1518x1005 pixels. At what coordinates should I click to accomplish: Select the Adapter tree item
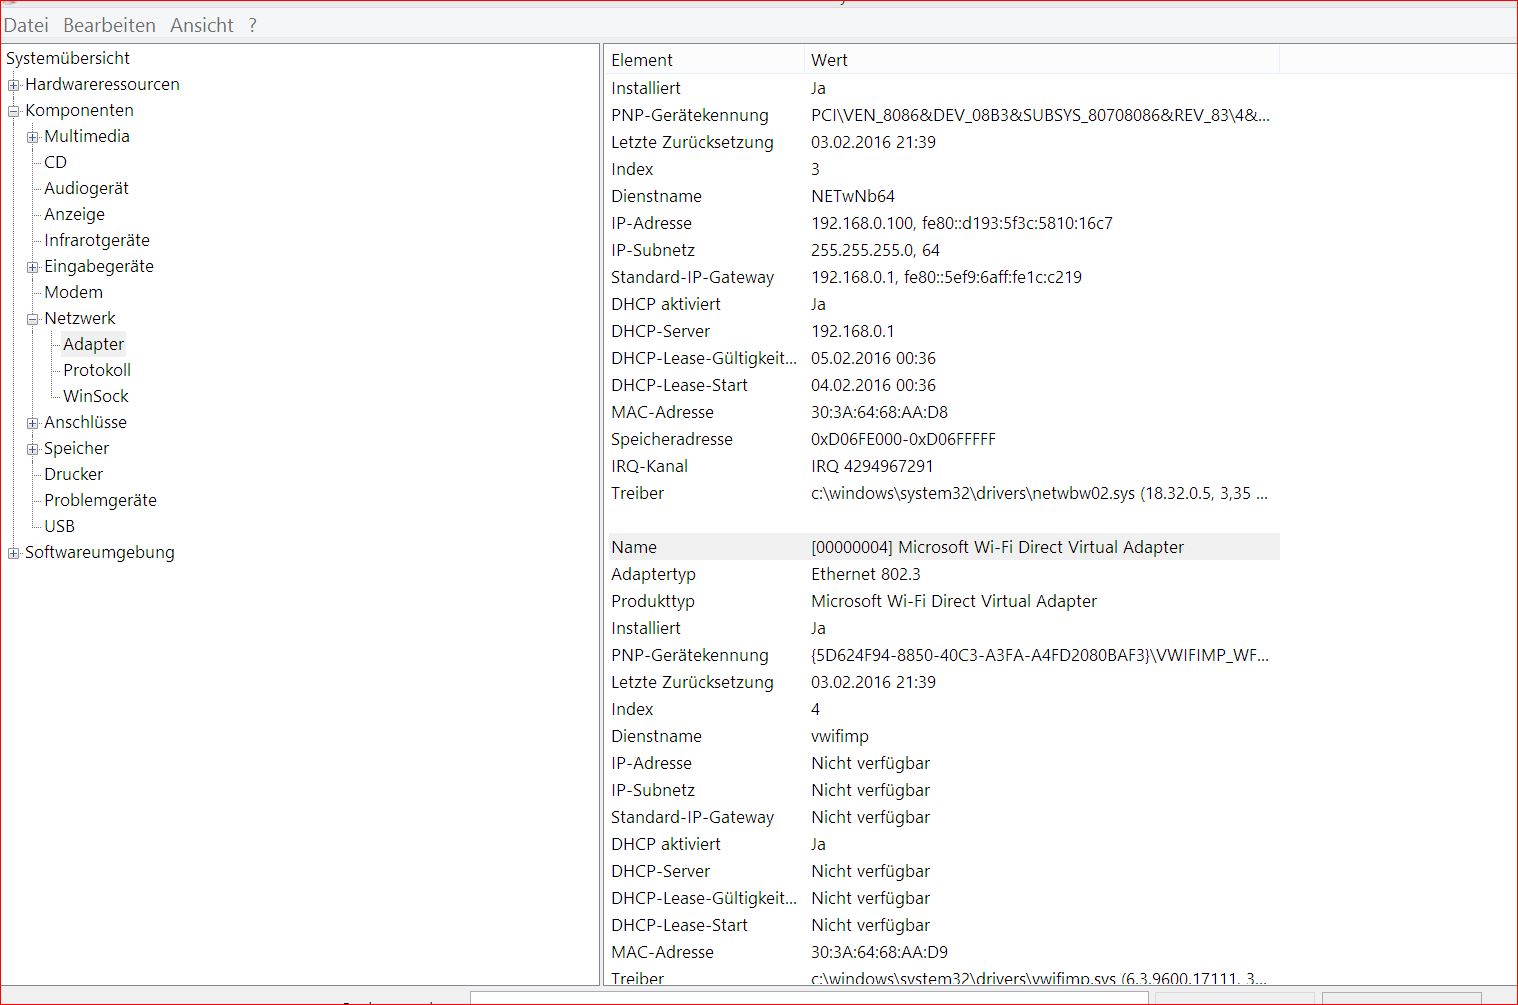pyautogui.click(x=93, y=343)
